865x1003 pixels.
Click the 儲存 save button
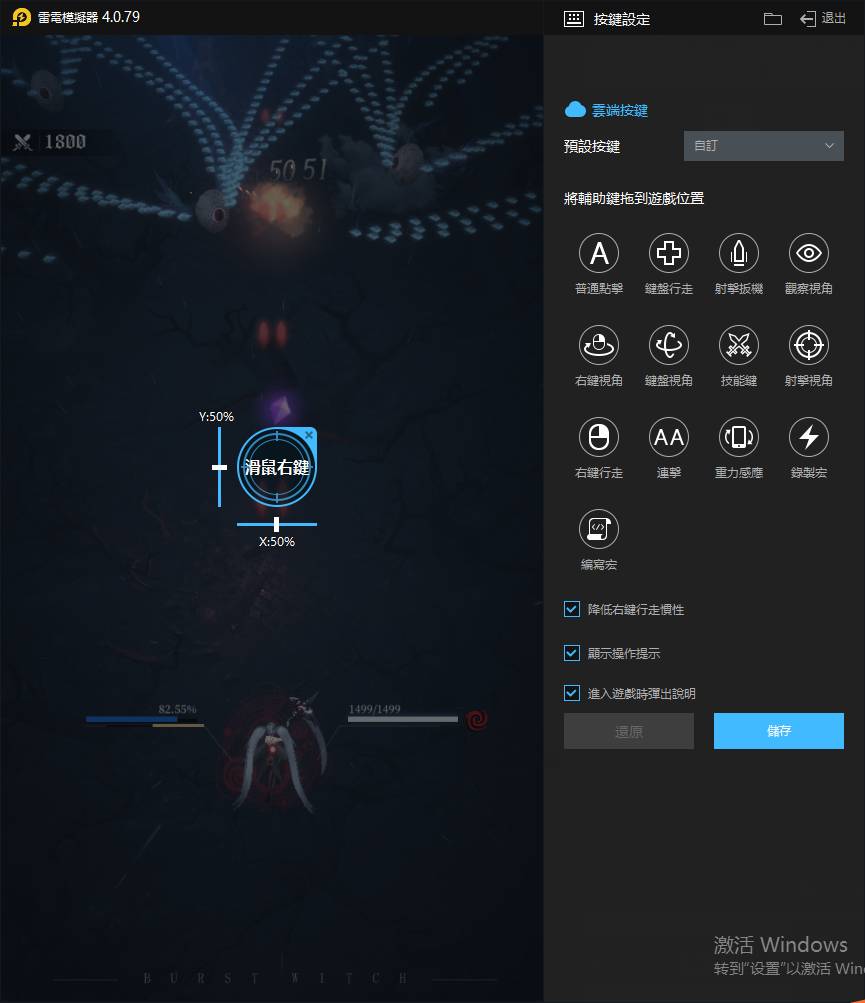point(779,731)
